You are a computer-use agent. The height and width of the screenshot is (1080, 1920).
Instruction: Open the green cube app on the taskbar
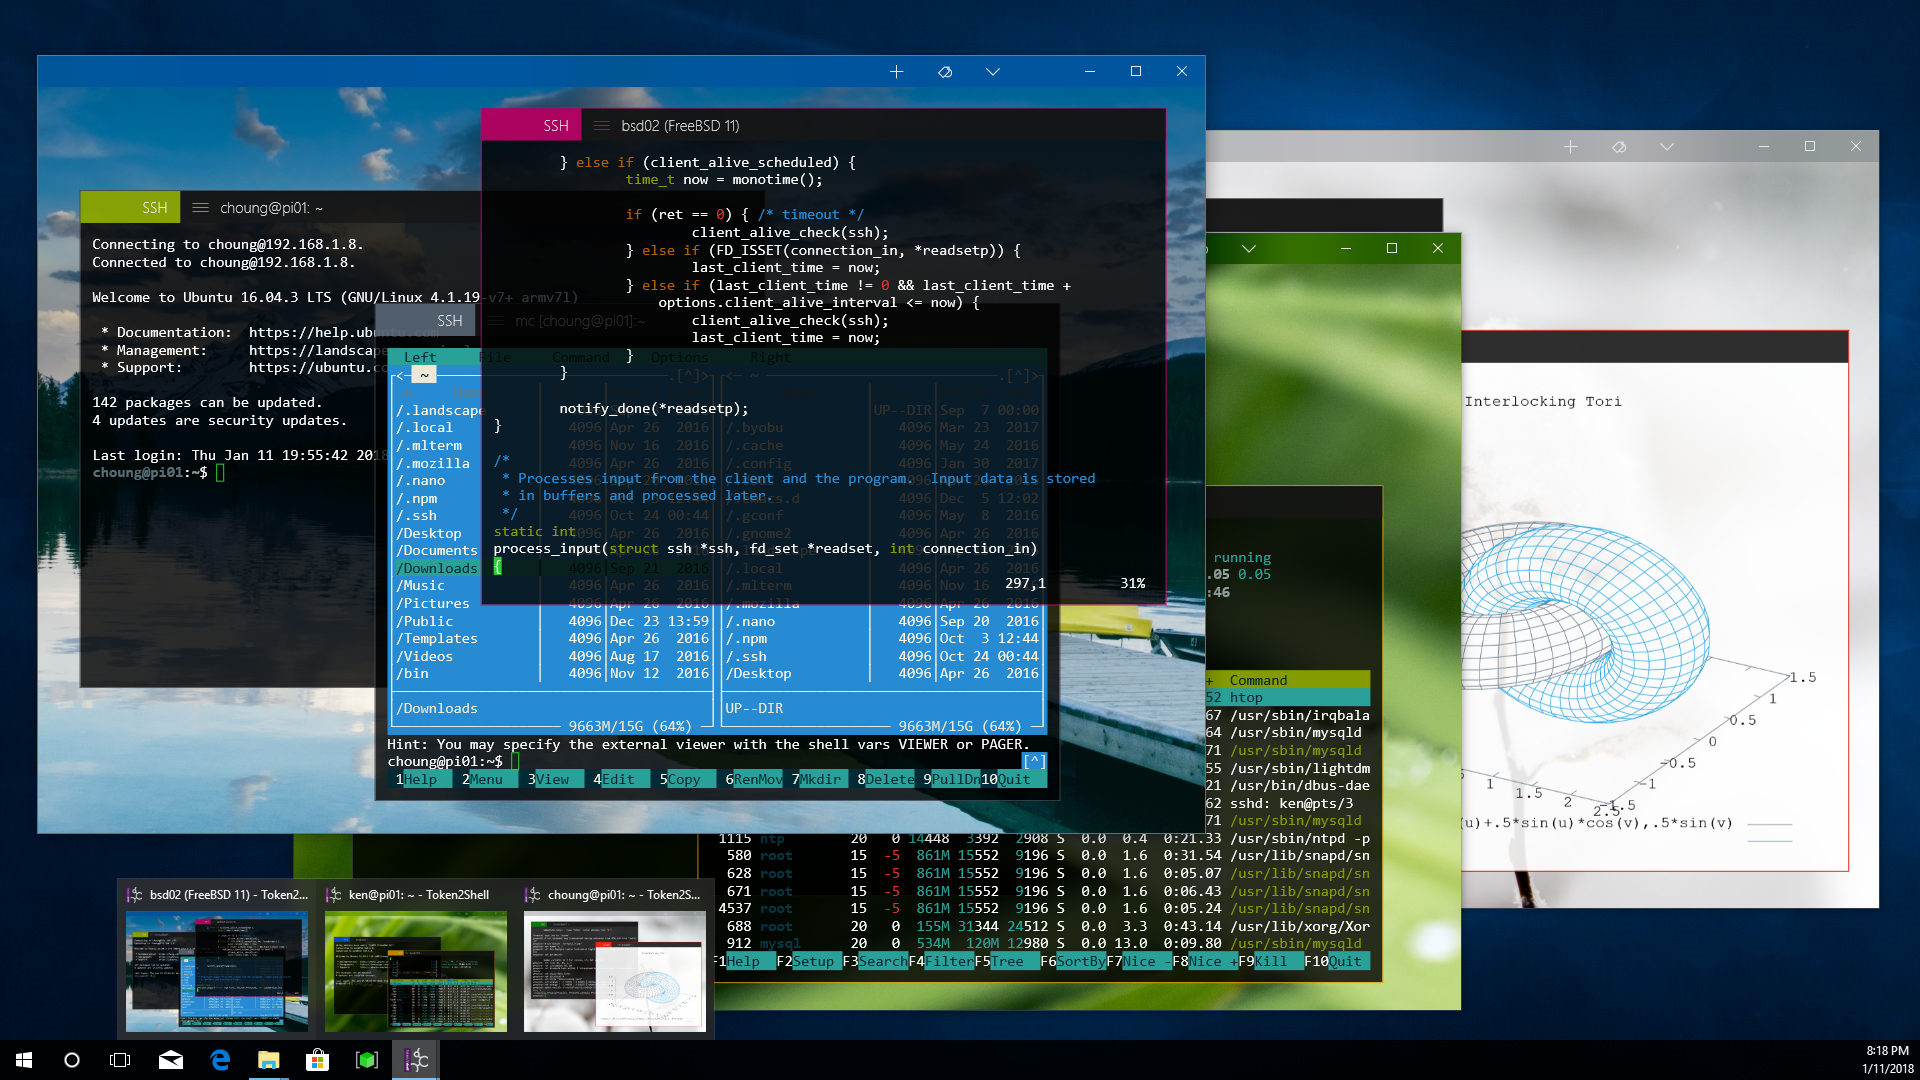[x=366, y=1060]
